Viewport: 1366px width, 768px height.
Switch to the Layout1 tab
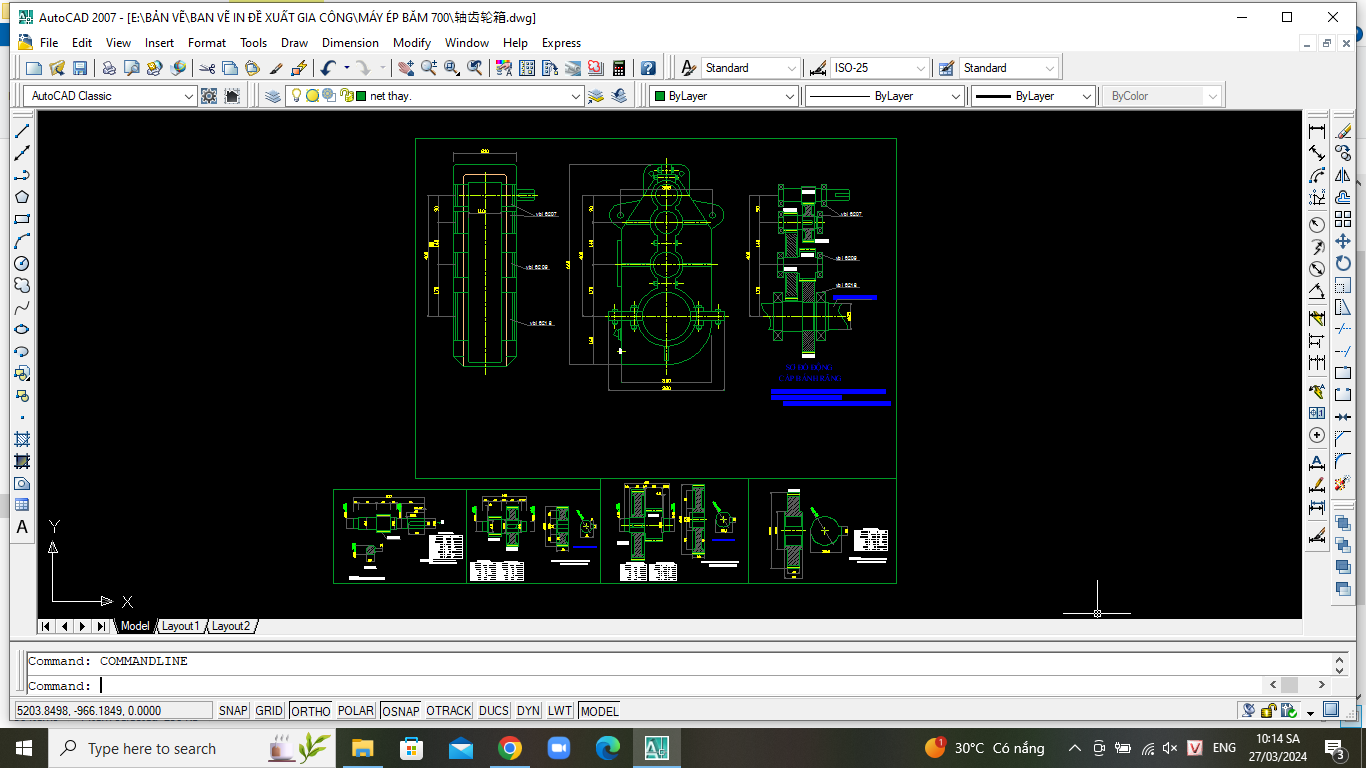(x=181, y=626)
